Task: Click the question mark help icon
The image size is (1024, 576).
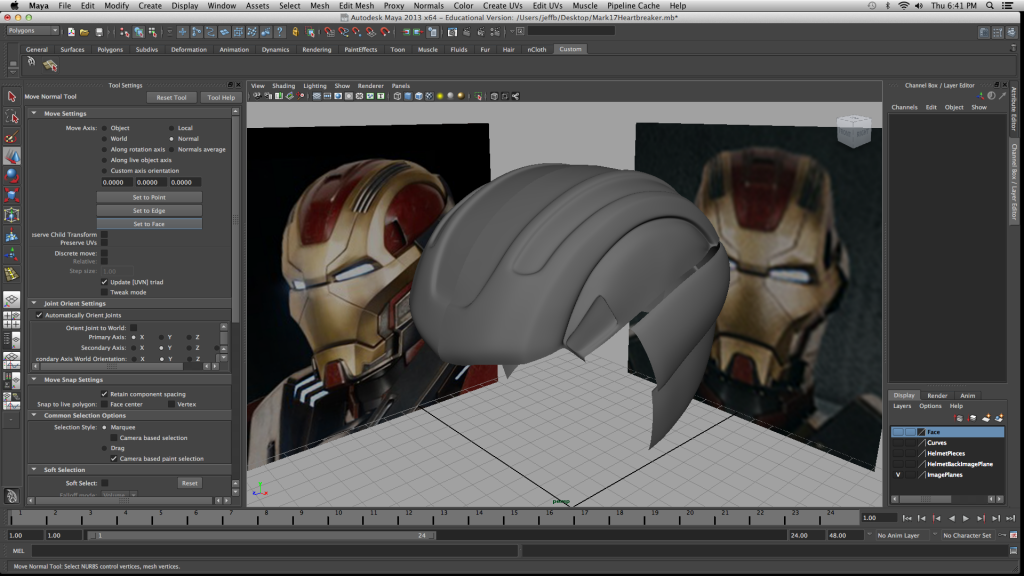Action: tap(280, 31)
